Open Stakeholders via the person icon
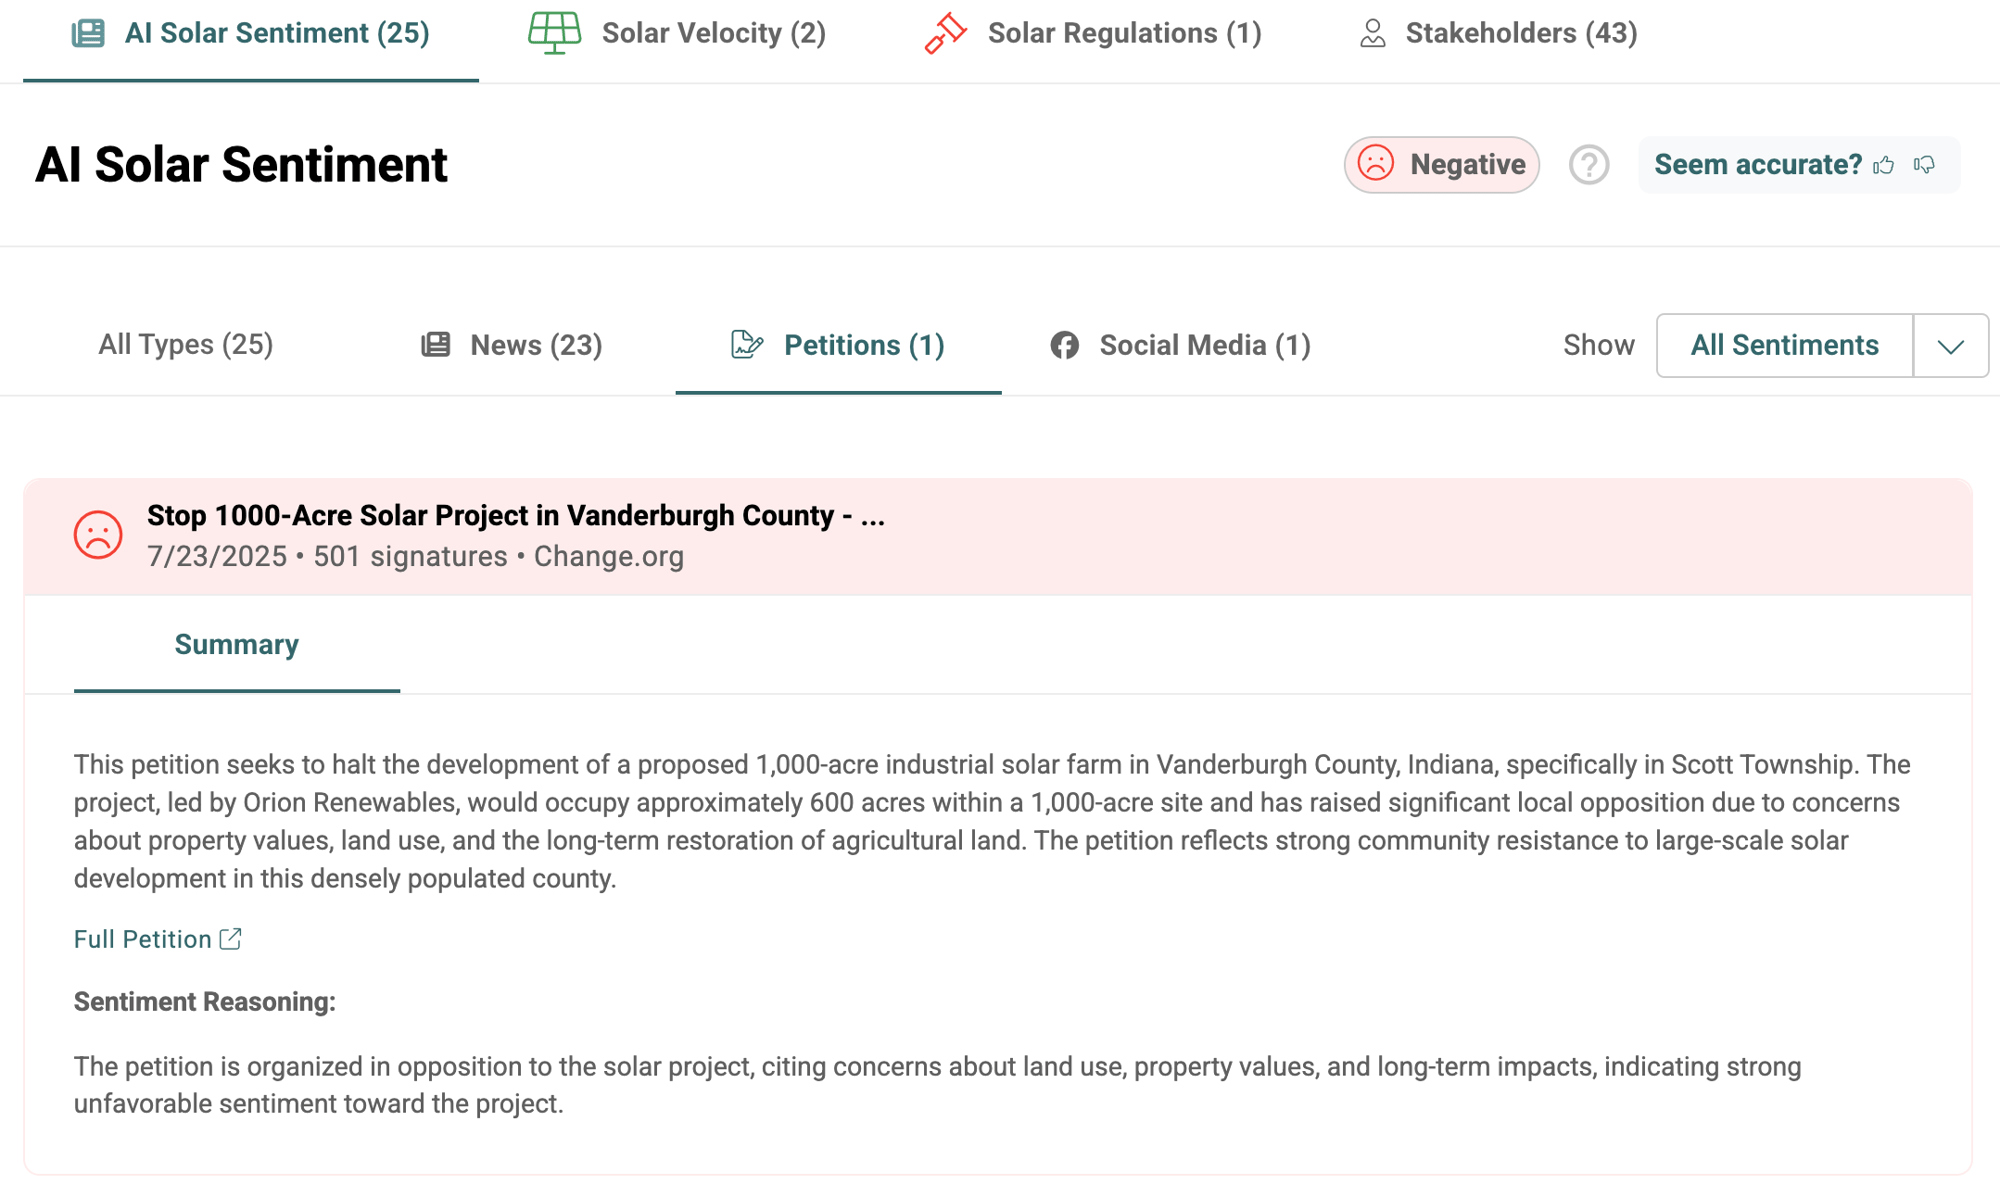The image size is (2000, 1197). point(1372,32)
